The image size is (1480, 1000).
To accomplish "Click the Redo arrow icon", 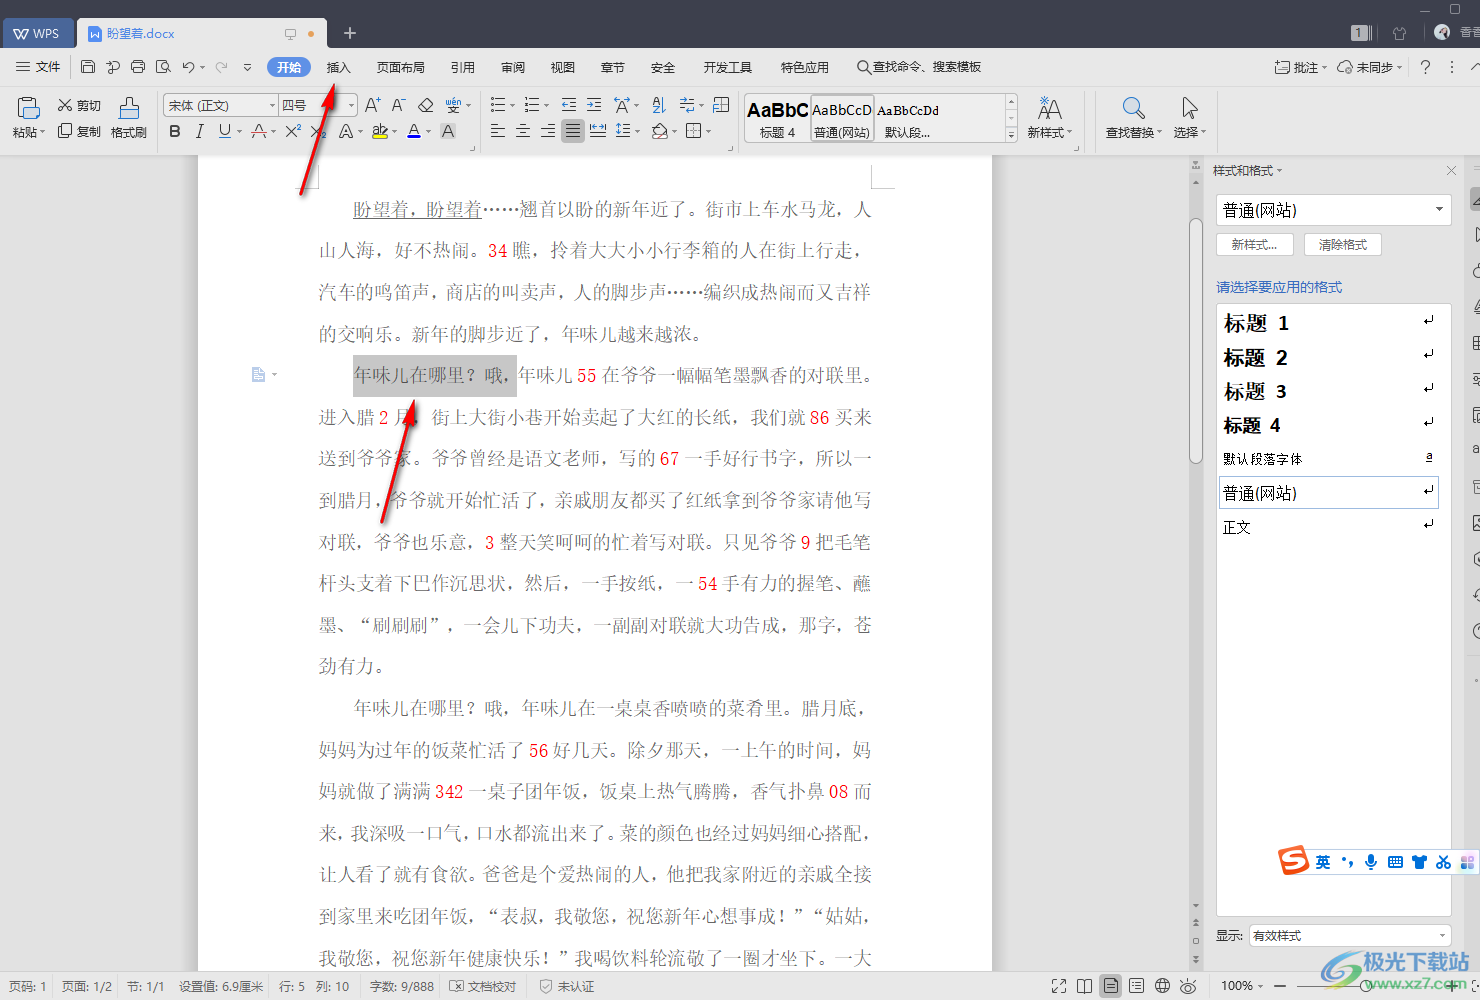I will [x=221, y=67].
